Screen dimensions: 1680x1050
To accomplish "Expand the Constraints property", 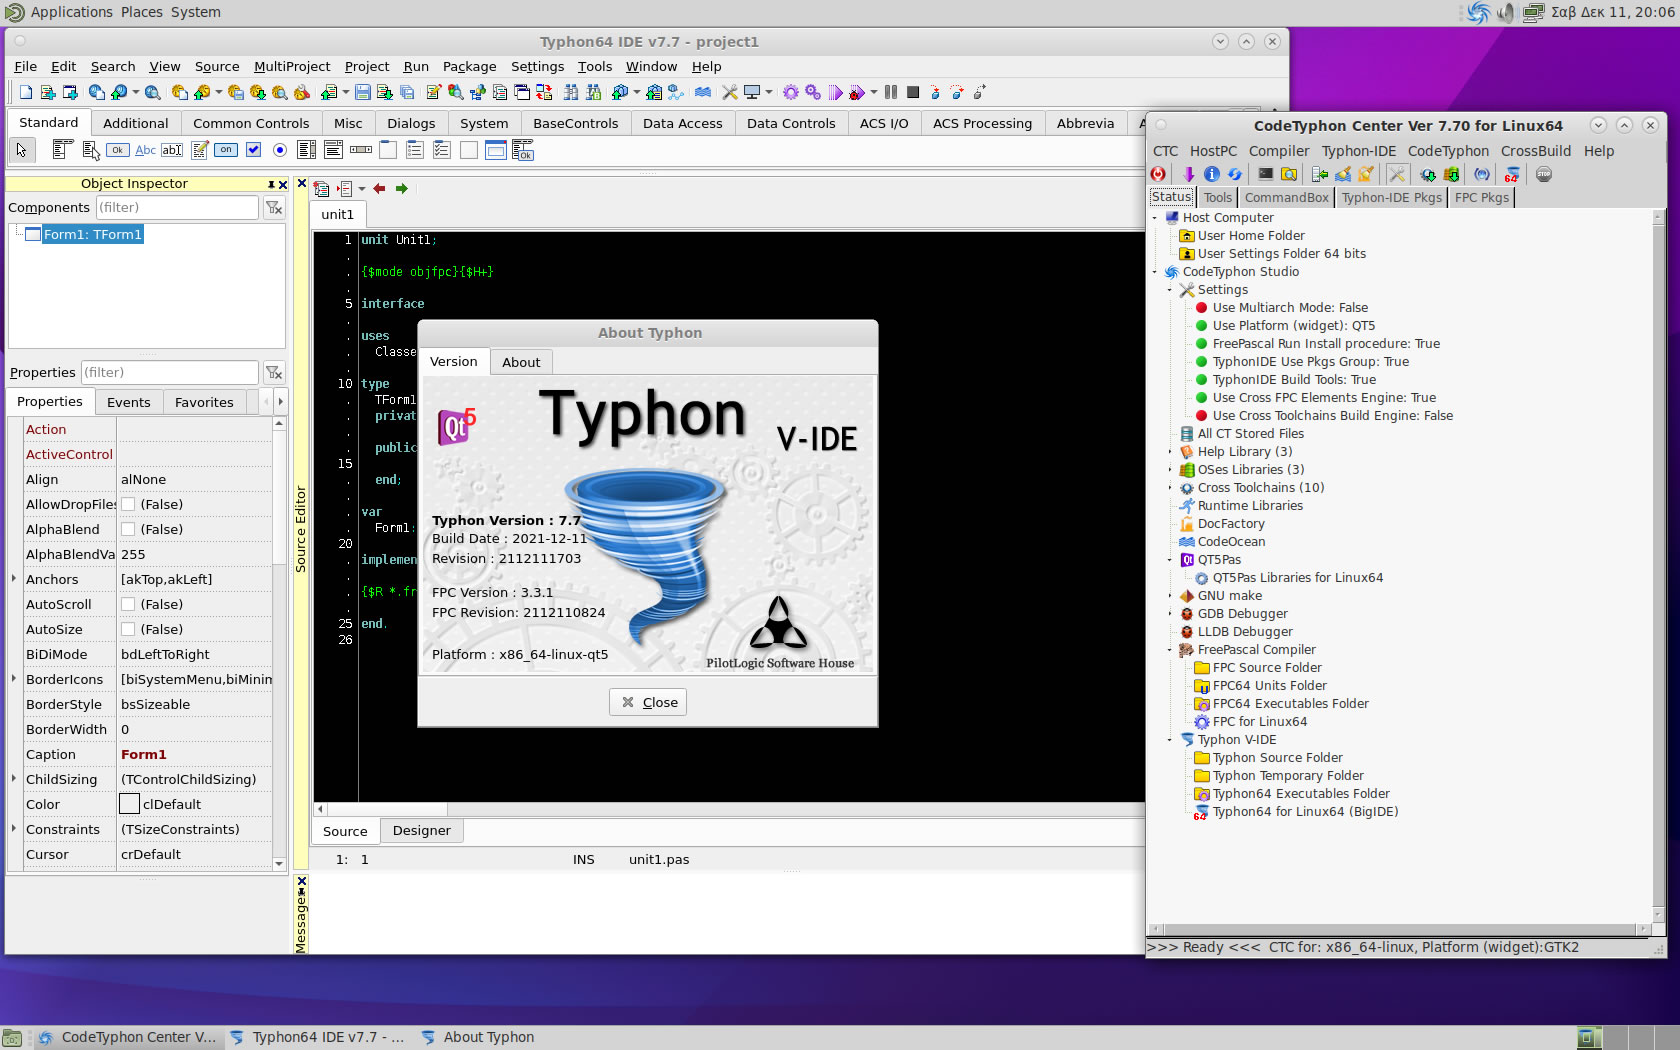I will tap(14, 829).
